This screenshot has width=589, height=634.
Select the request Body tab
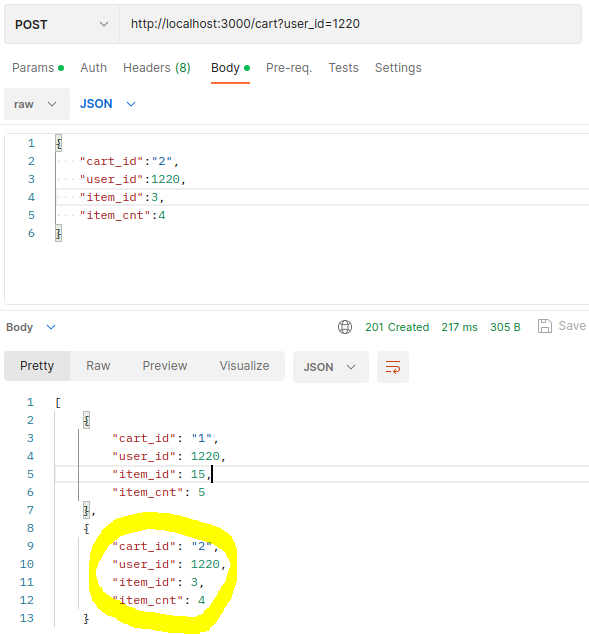click(x=230, y=68)
